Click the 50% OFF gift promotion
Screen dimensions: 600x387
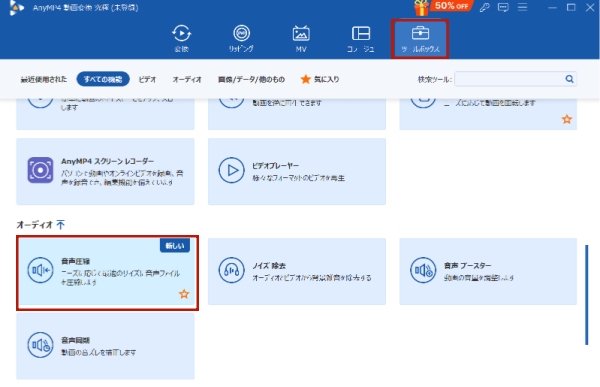(443, 7)
